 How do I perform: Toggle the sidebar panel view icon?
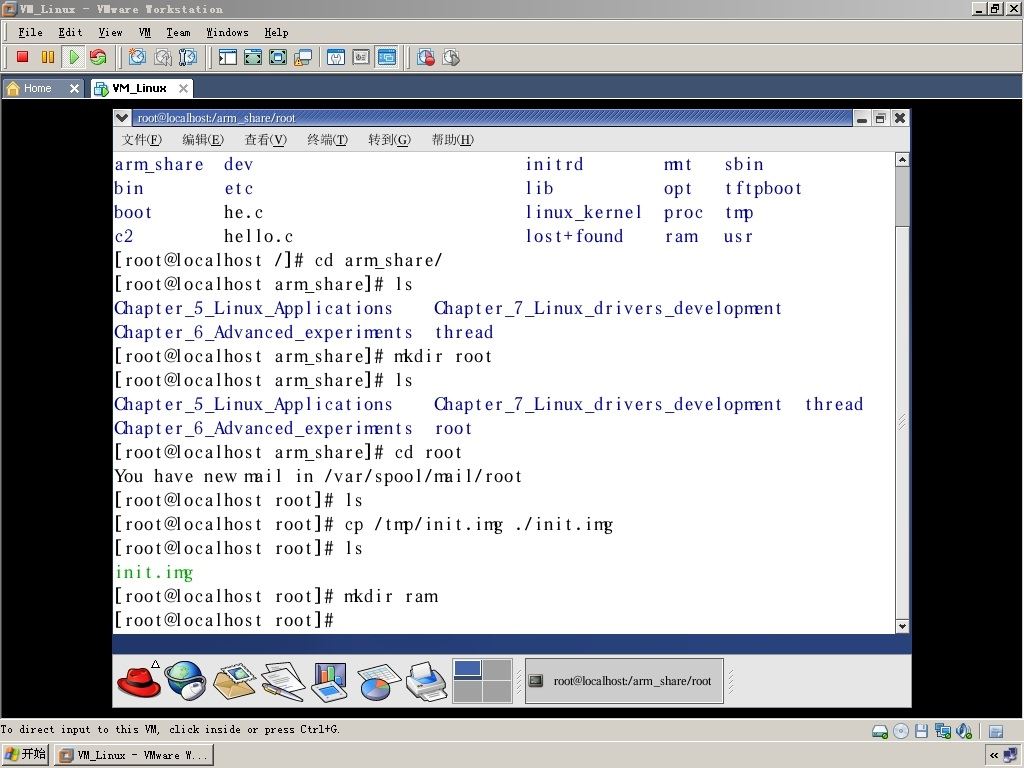[x=227, y=57]
